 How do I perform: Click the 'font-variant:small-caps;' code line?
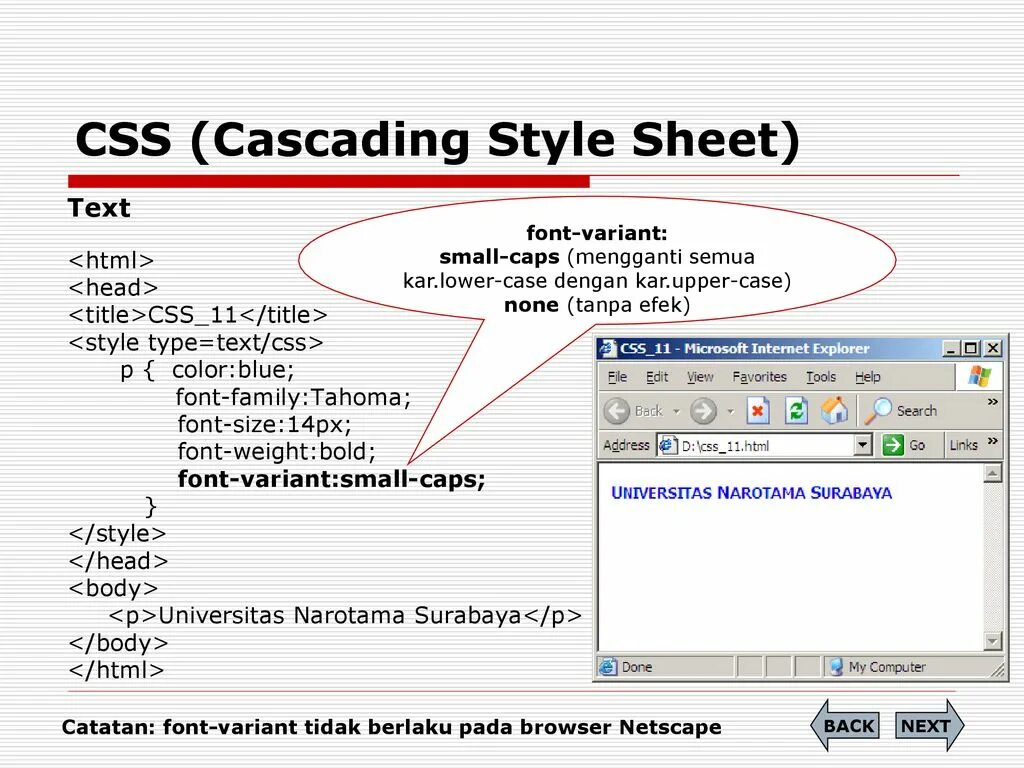coord(332,479)
